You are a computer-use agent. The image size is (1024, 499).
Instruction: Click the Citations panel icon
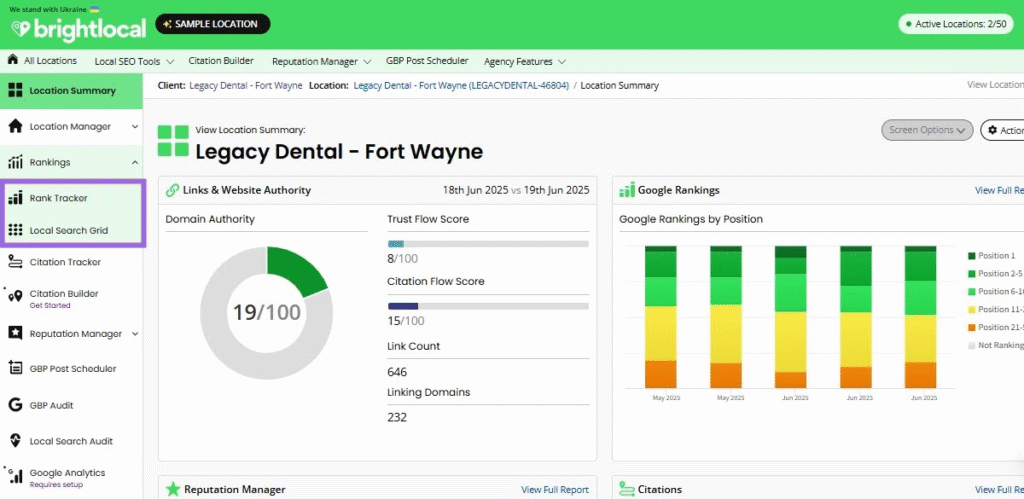coord(626,489)
